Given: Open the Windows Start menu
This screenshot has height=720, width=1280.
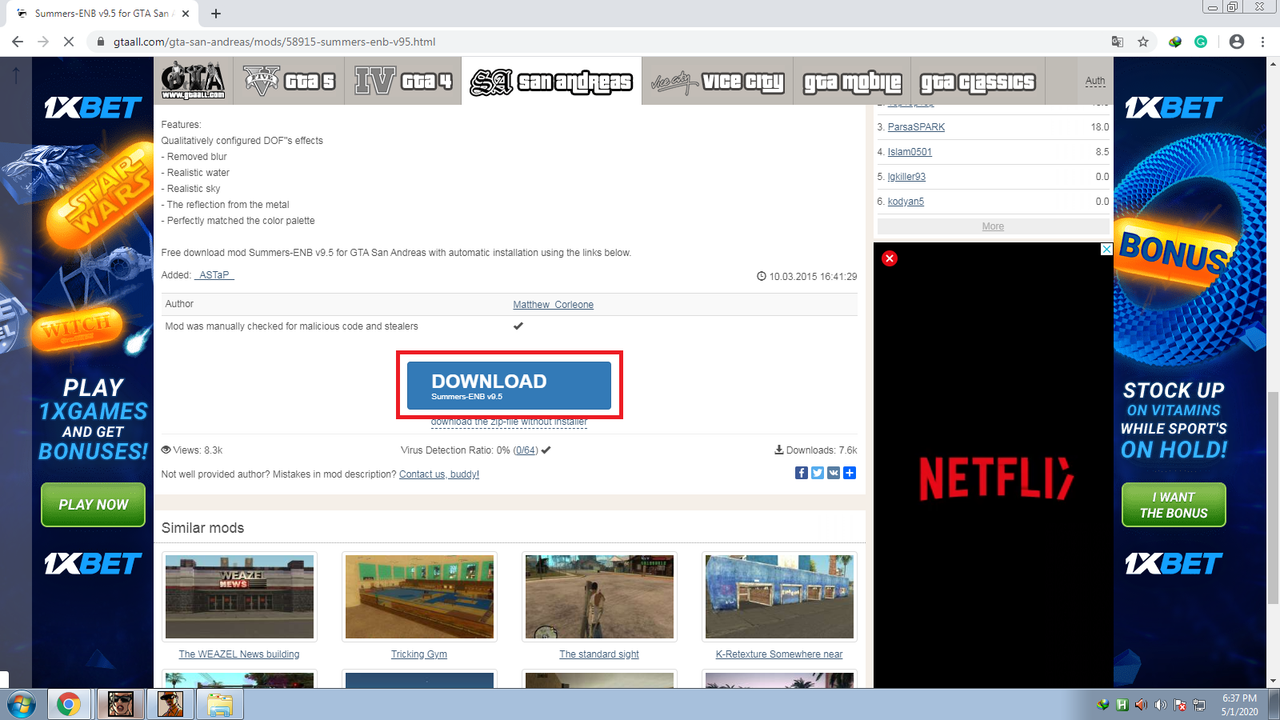Looking at the screenshot, I should coord(20,704).
